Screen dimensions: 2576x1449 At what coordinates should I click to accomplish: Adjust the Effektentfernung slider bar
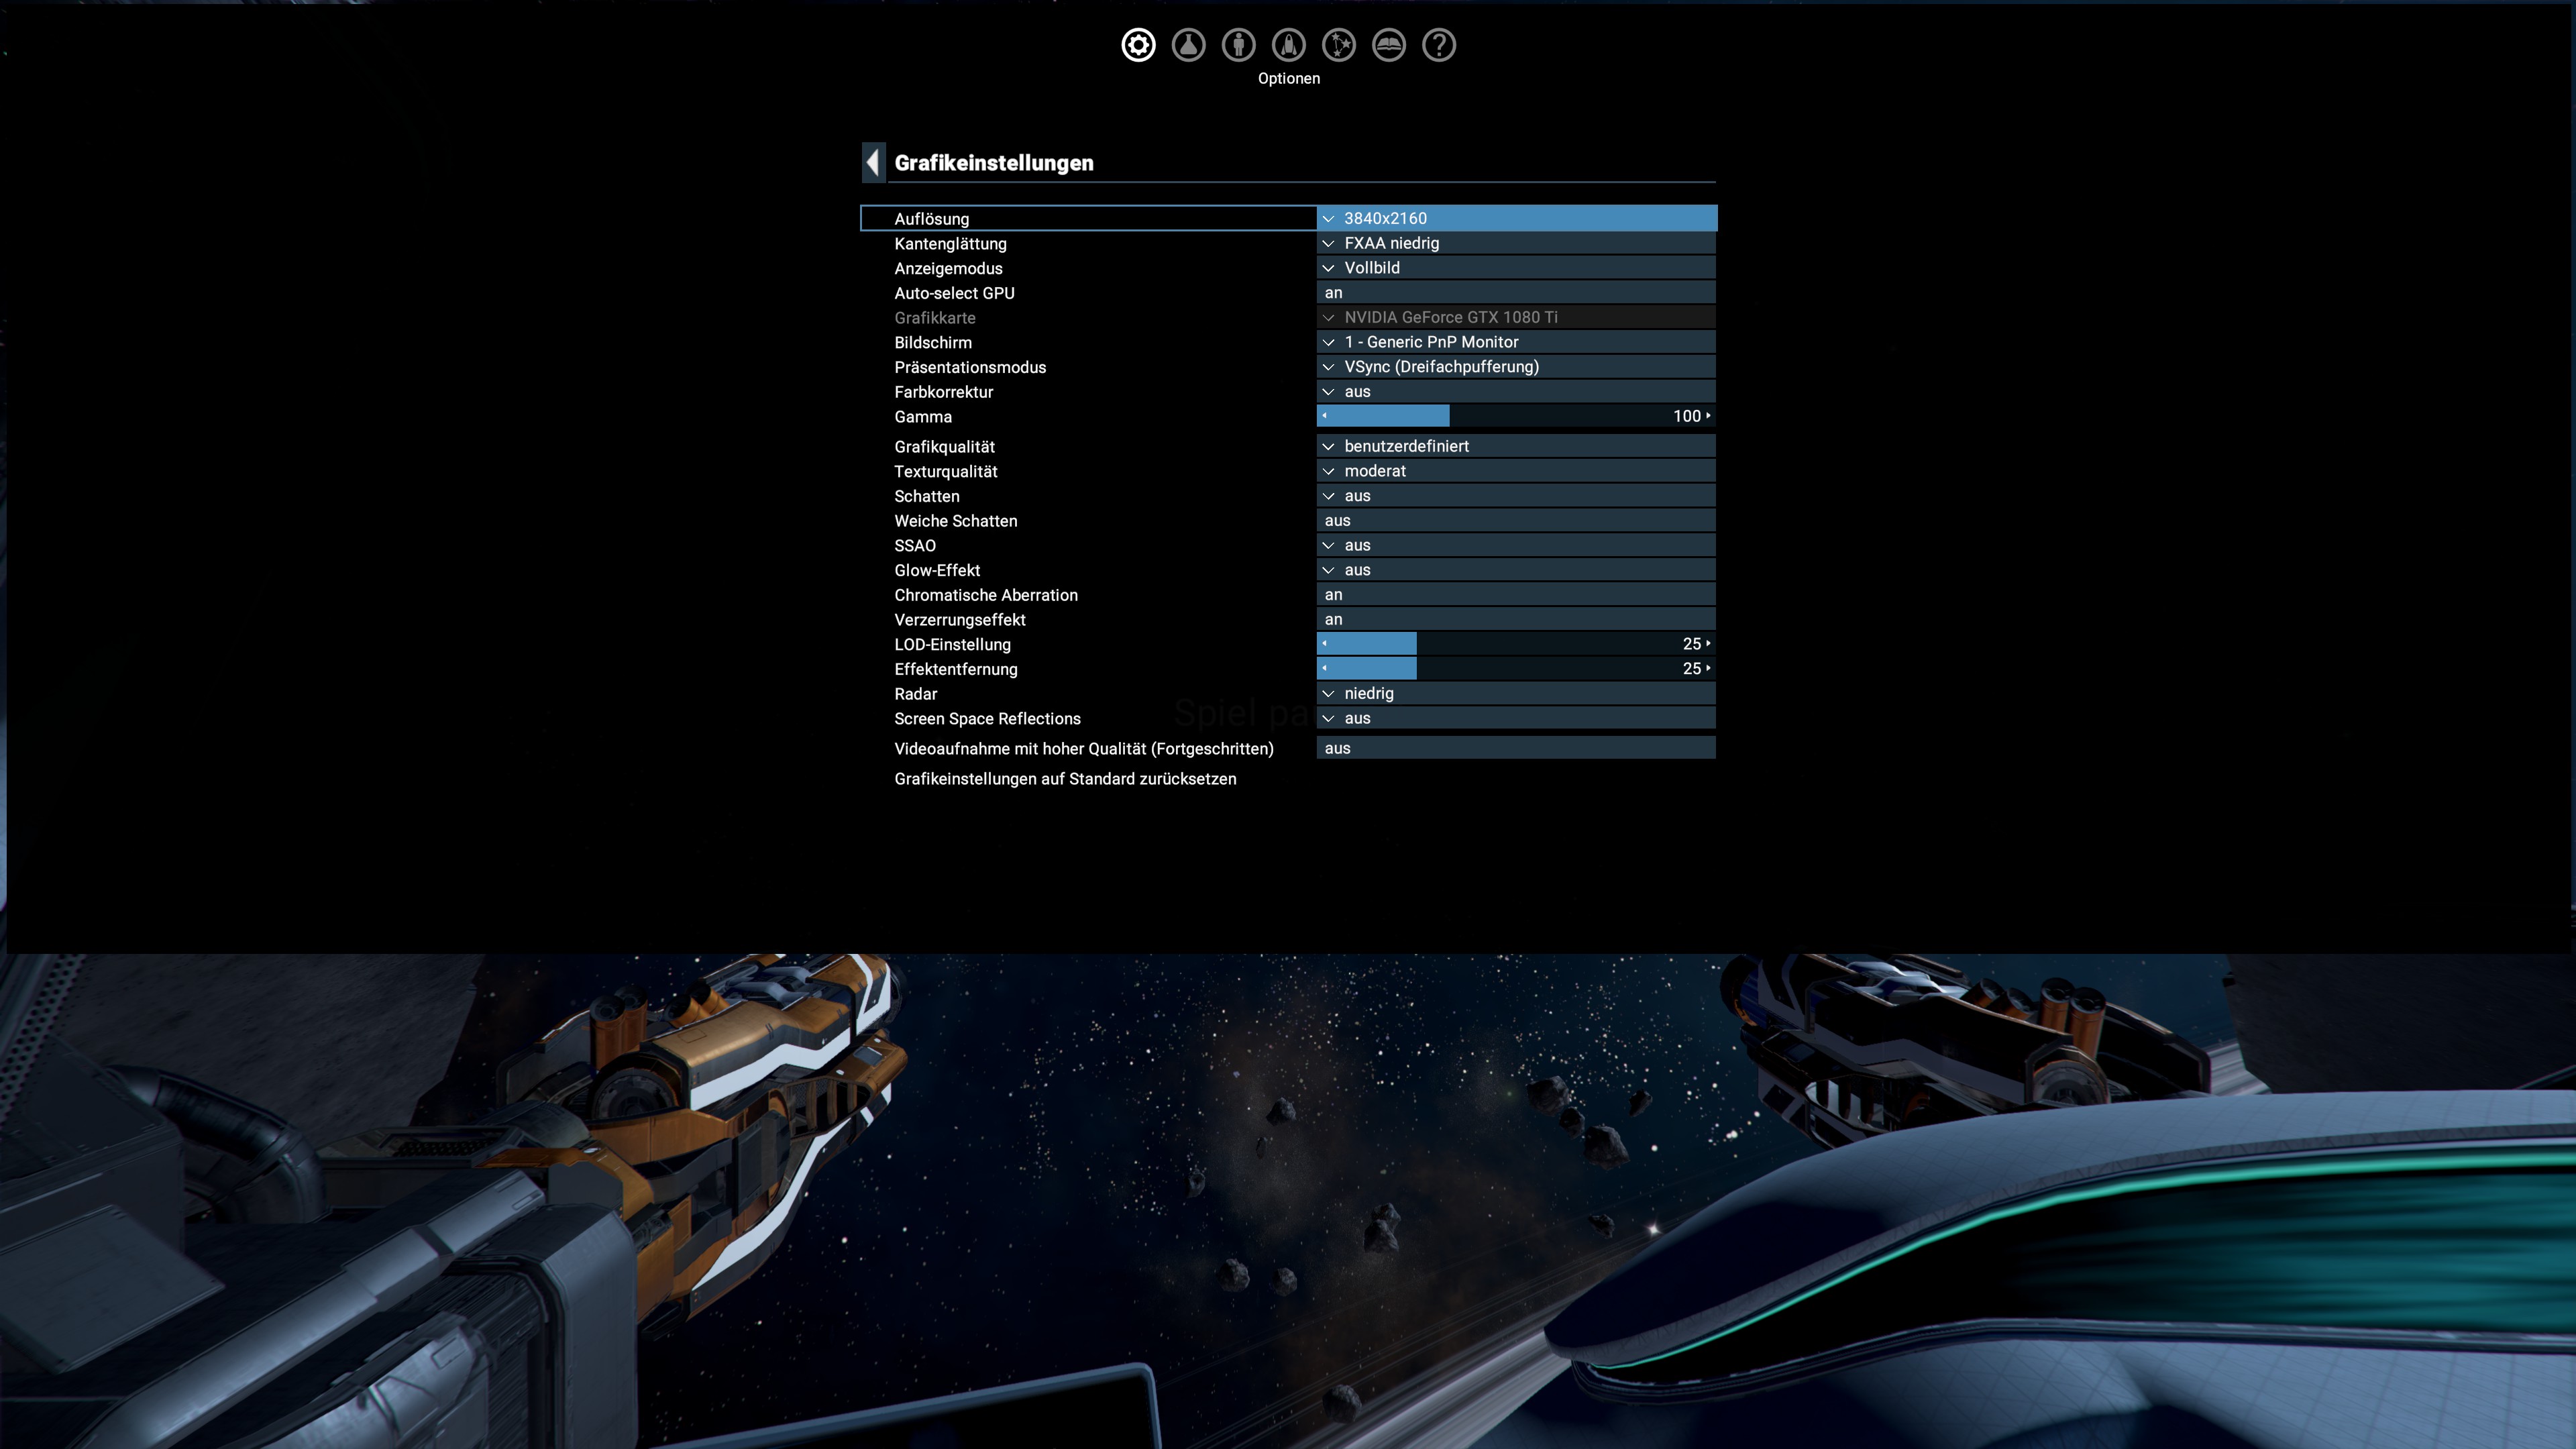point(1516,669)
